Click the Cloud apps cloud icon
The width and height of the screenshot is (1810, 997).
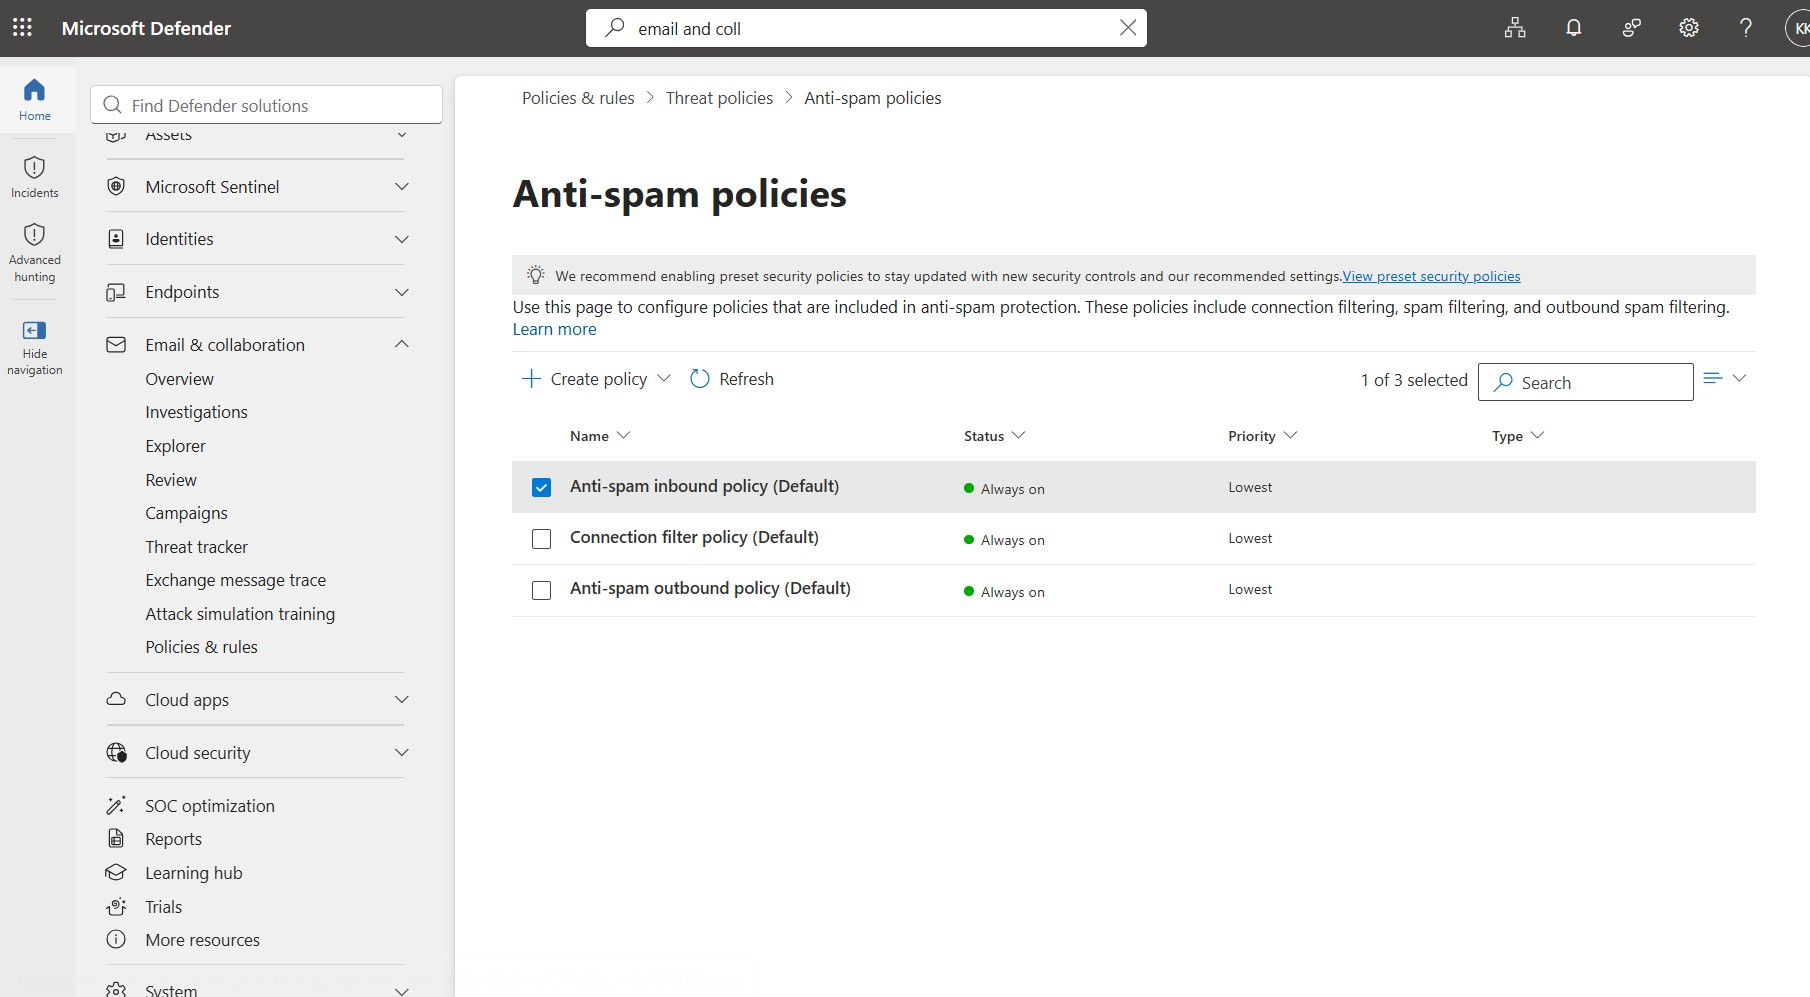pos(116,699)
